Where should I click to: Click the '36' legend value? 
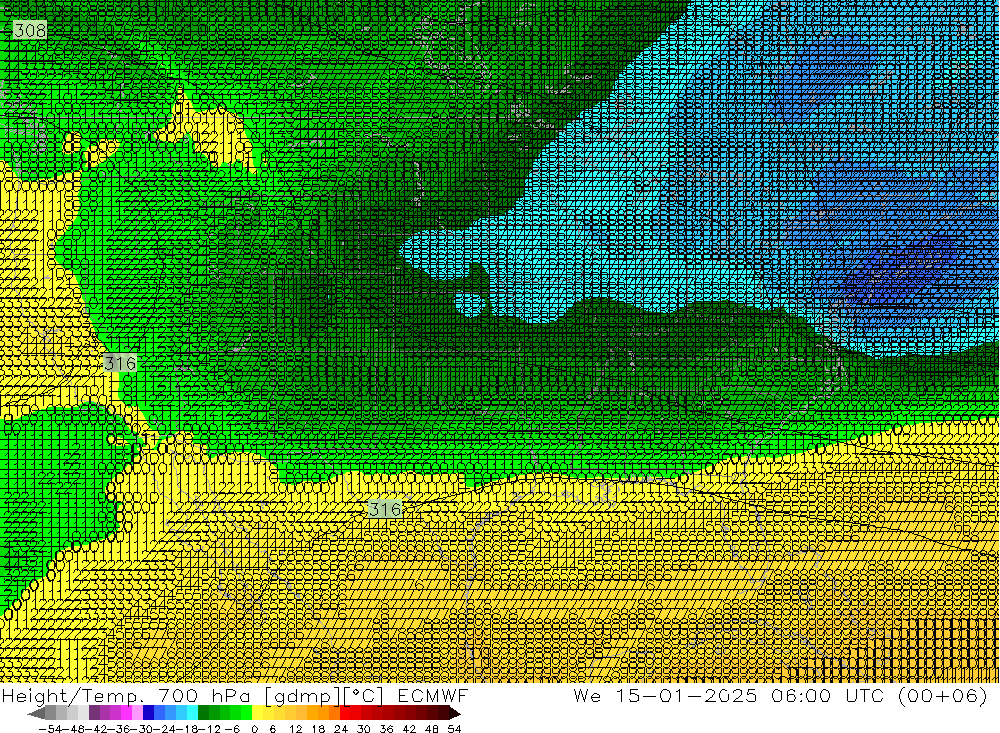point(386,729)
